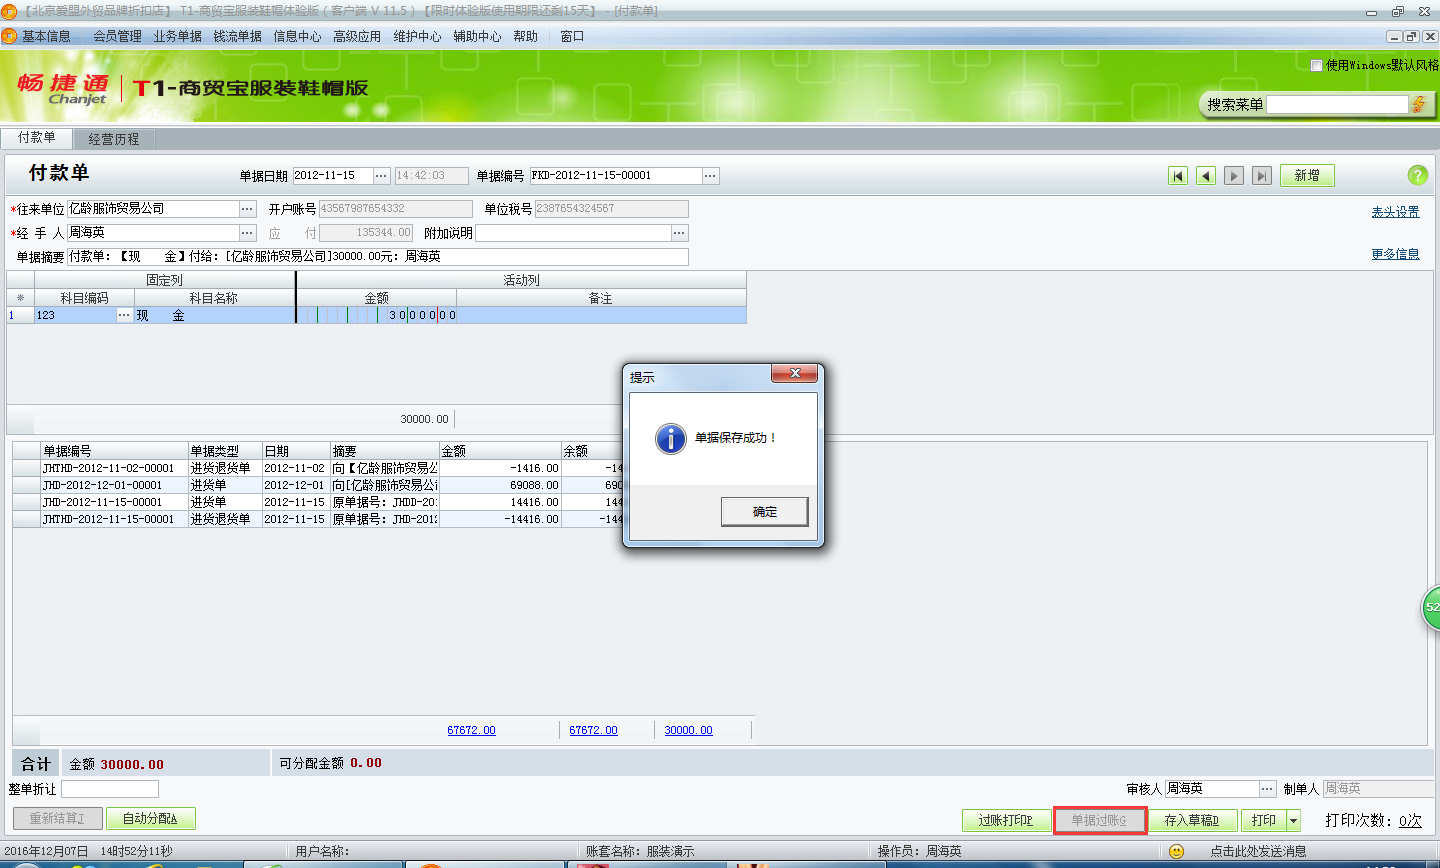Switch to the 经营历程 tab
This screenshot has height=868, width=1440.
tap(114, 139)
